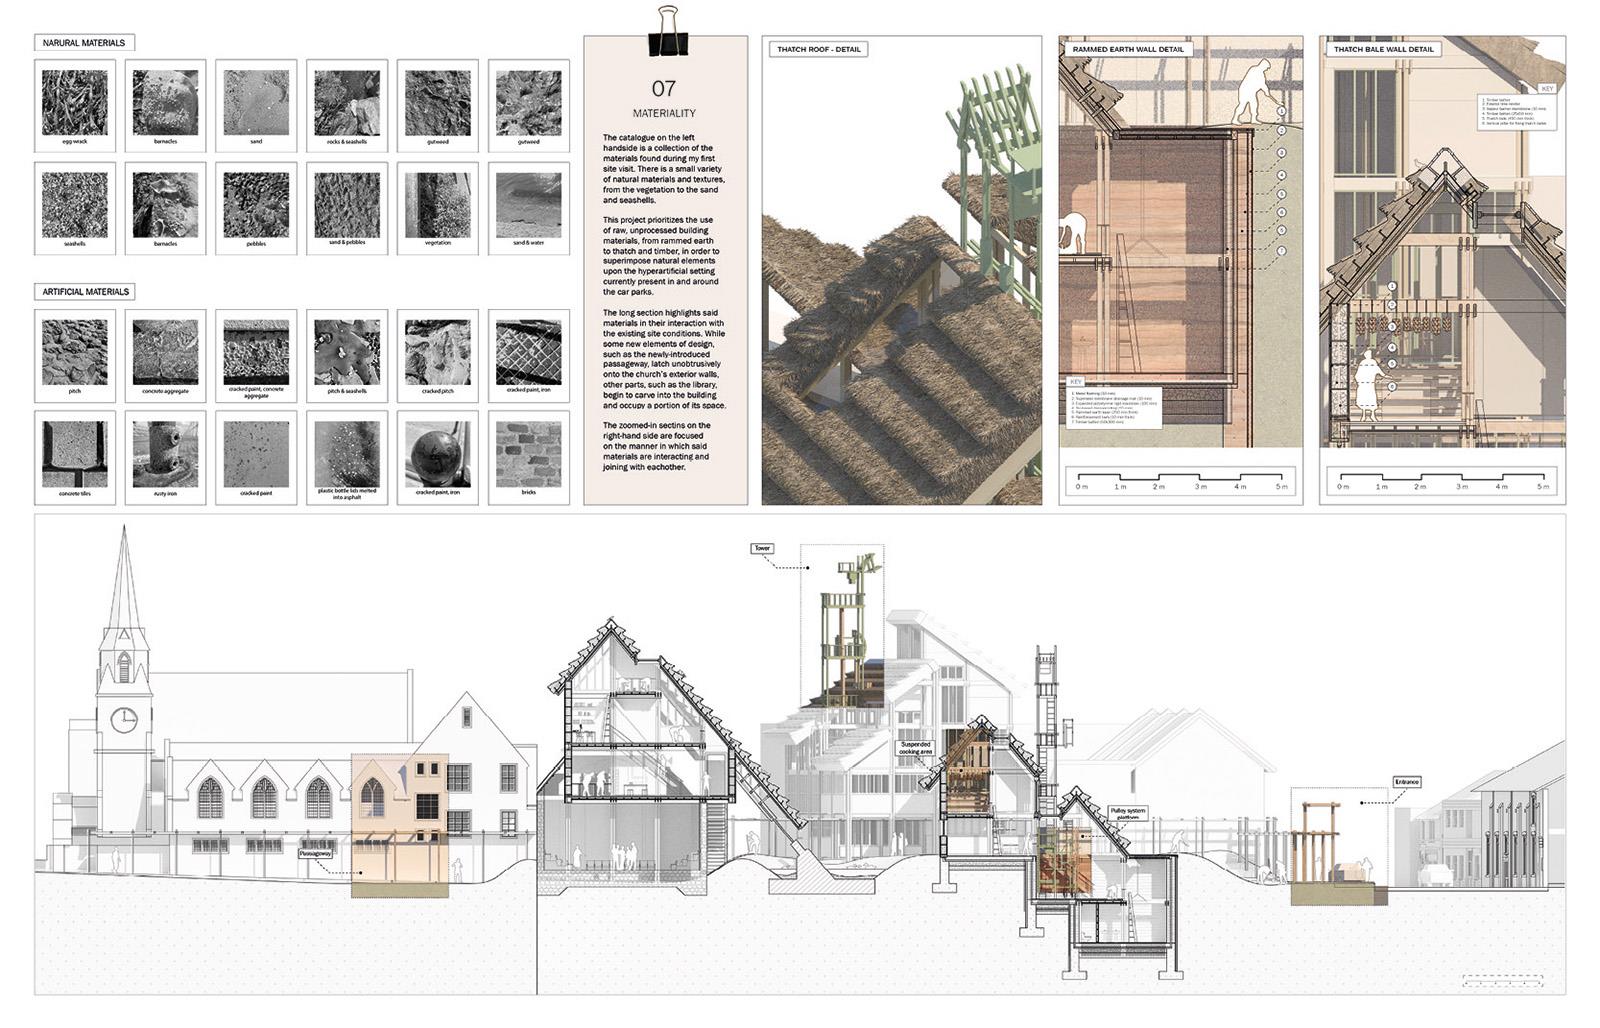Click the plastic bottle lids asphalt thumbnail

click(x=347, y=454)
